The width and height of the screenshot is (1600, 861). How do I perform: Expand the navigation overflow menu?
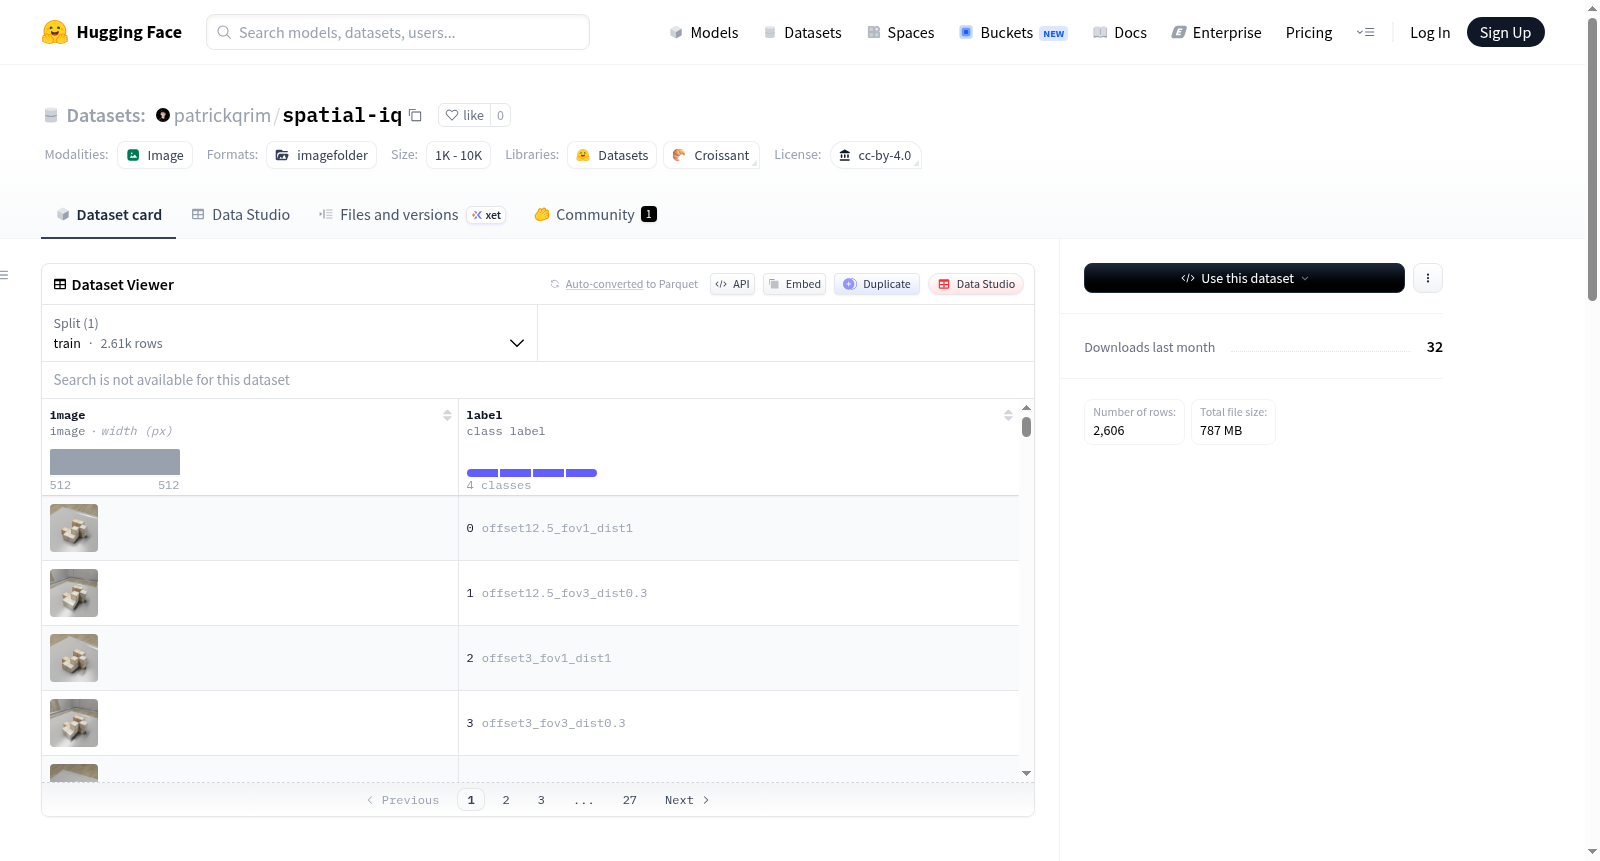[x=1365, y=32]
